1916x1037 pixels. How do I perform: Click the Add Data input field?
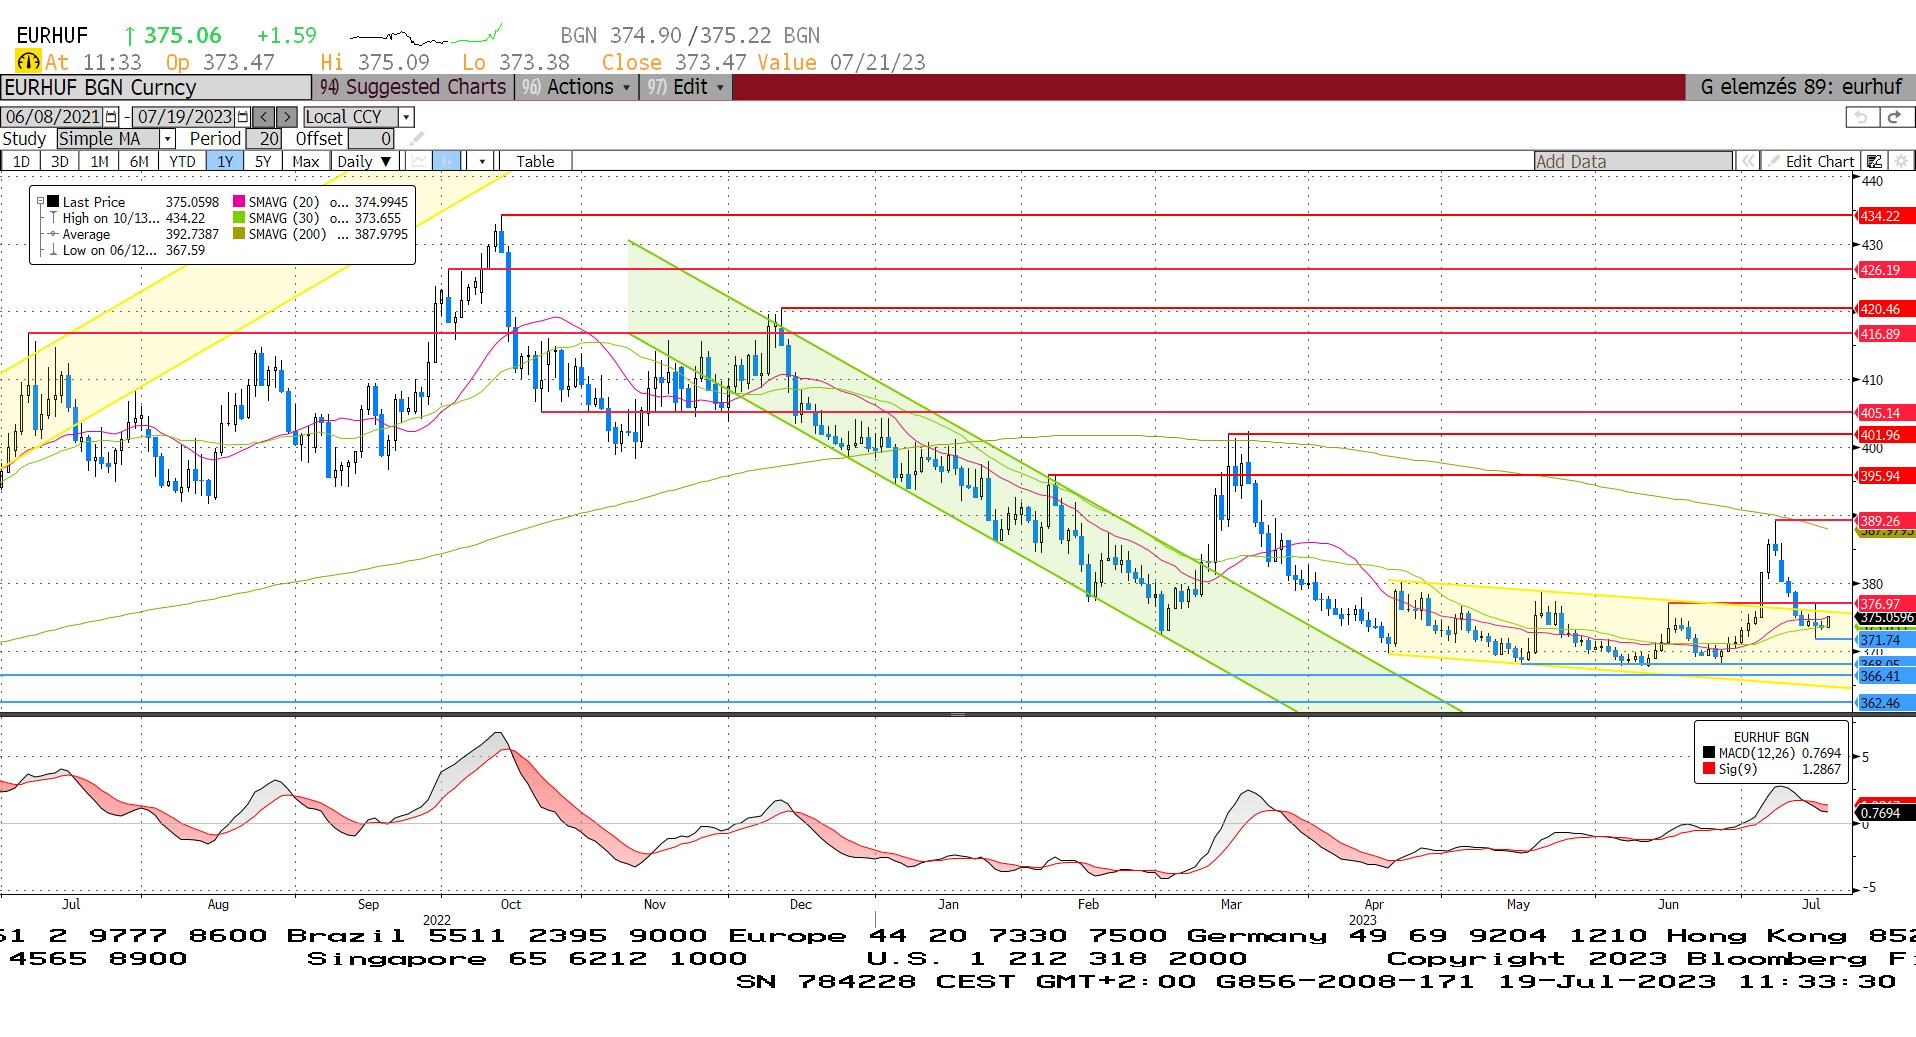1633,161
